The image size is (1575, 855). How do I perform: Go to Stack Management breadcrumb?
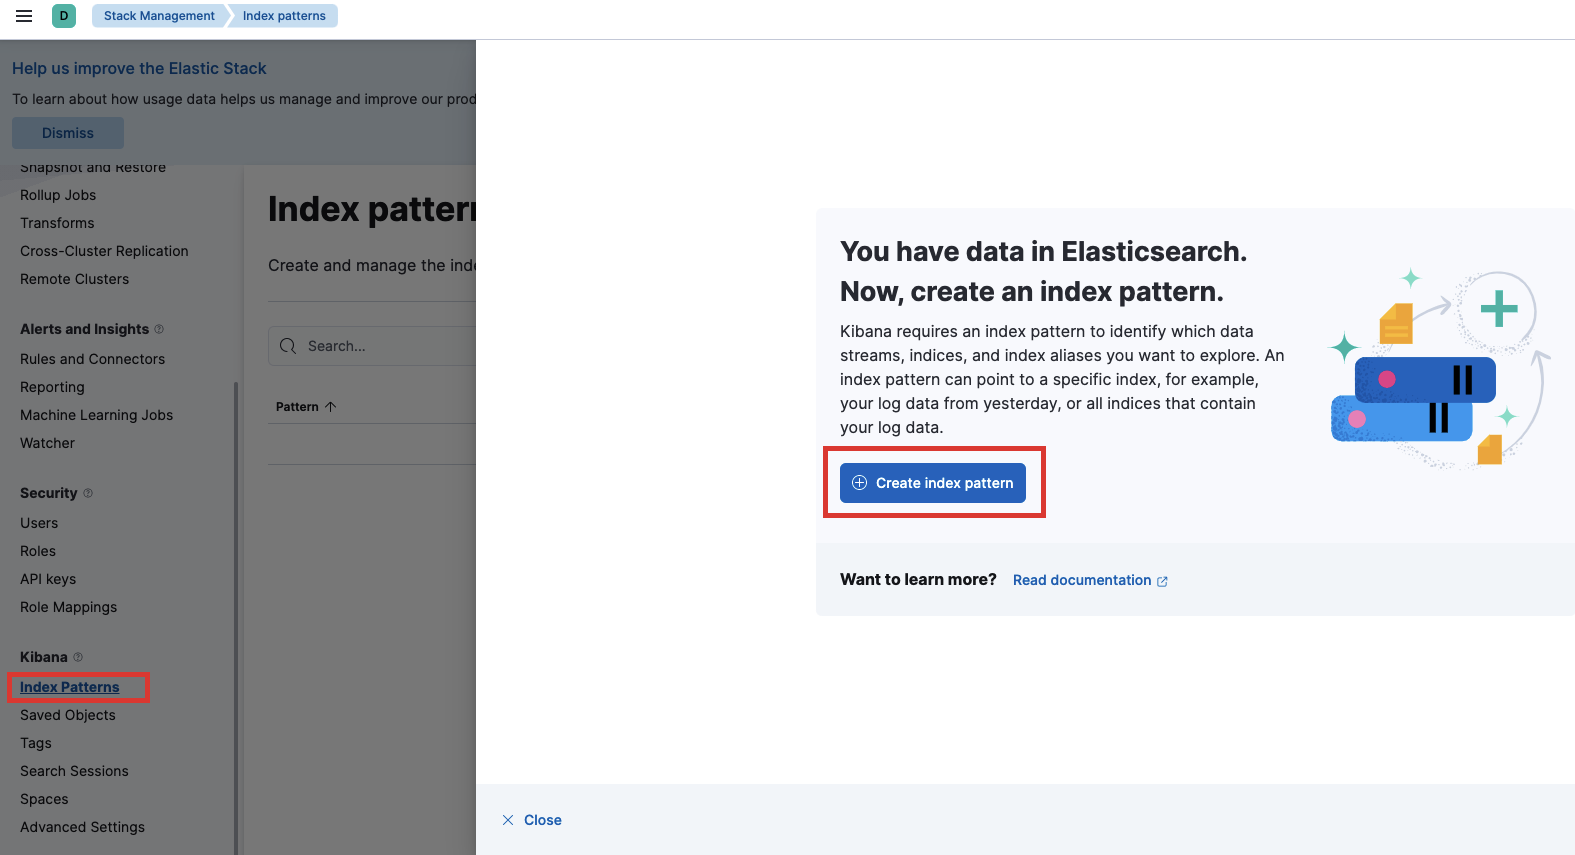159,16
